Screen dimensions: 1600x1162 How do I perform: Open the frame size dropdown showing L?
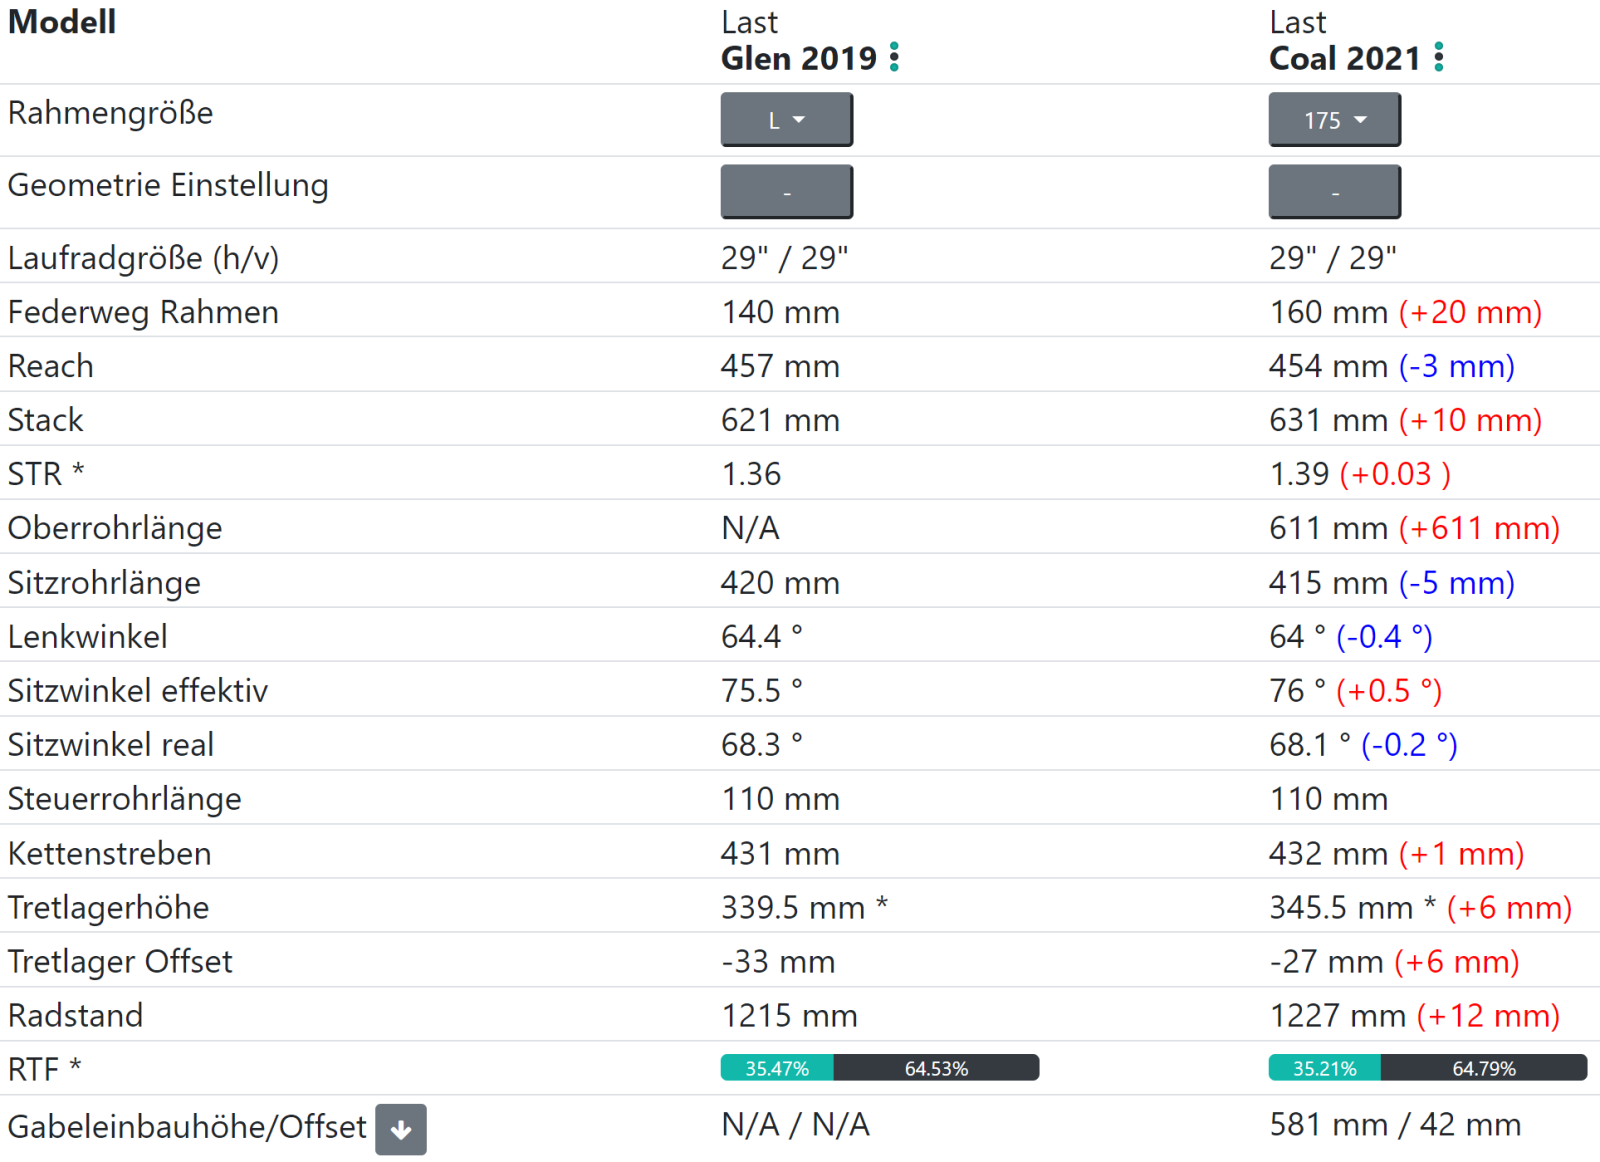click(x=786, y=120)
